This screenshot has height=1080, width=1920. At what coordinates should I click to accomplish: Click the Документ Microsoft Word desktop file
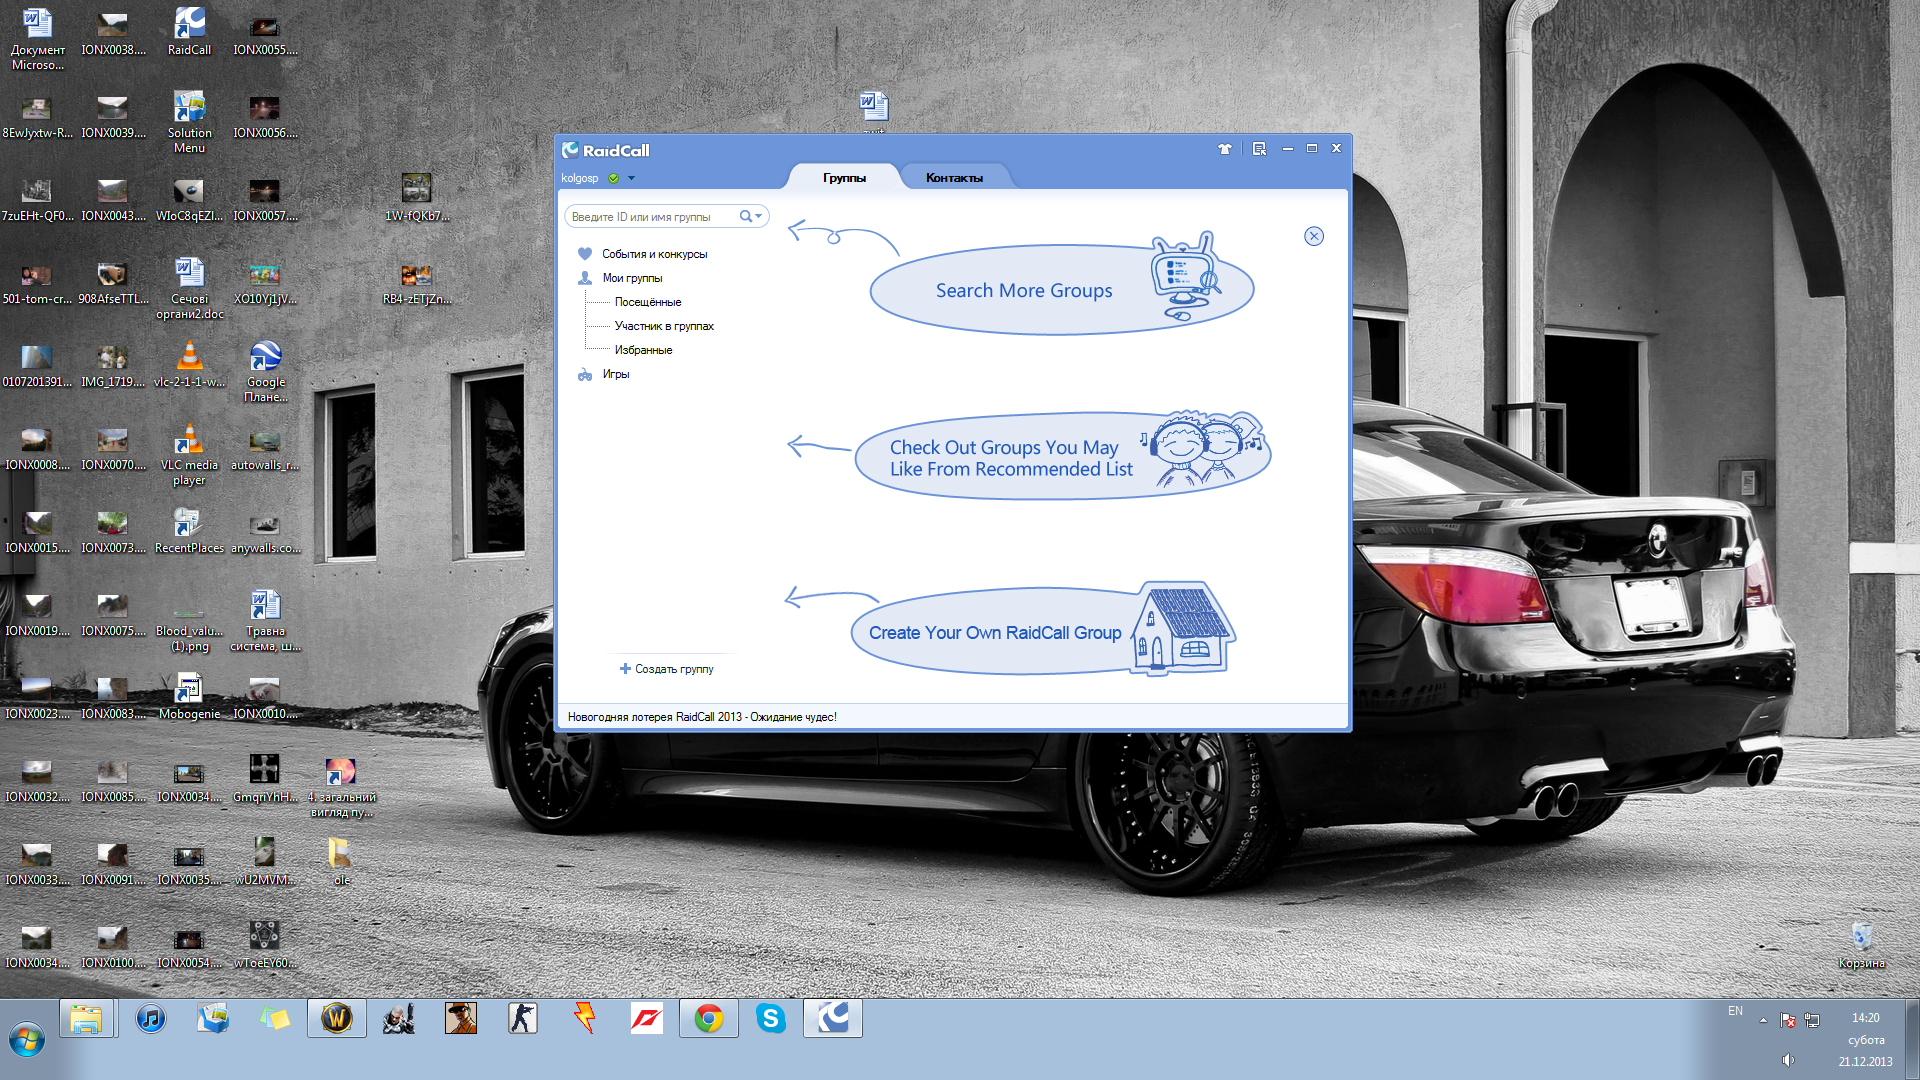pos(37,40)
